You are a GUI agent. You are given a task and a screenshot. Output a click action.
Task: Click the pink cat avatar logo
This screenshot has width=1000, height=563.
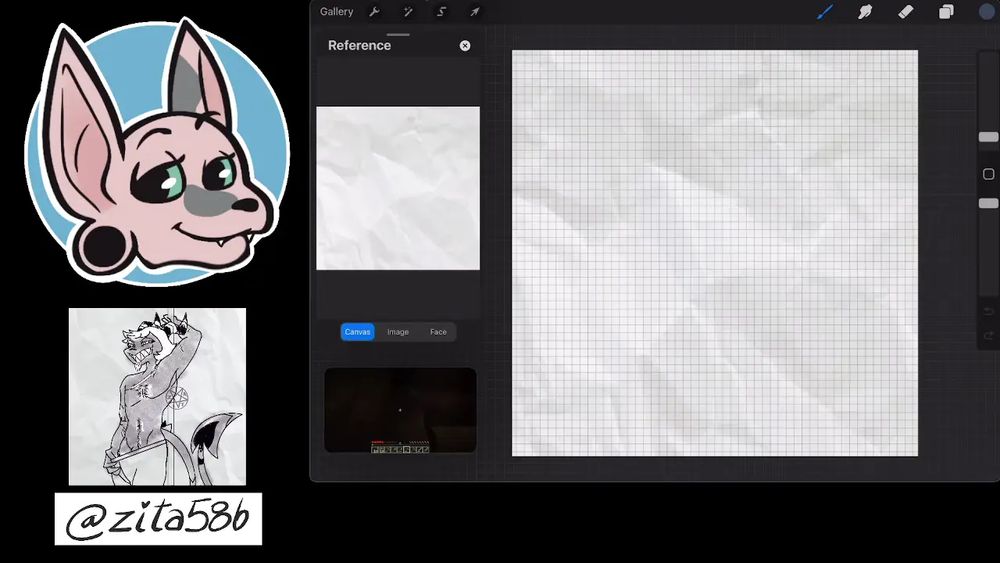pos(157,151)
